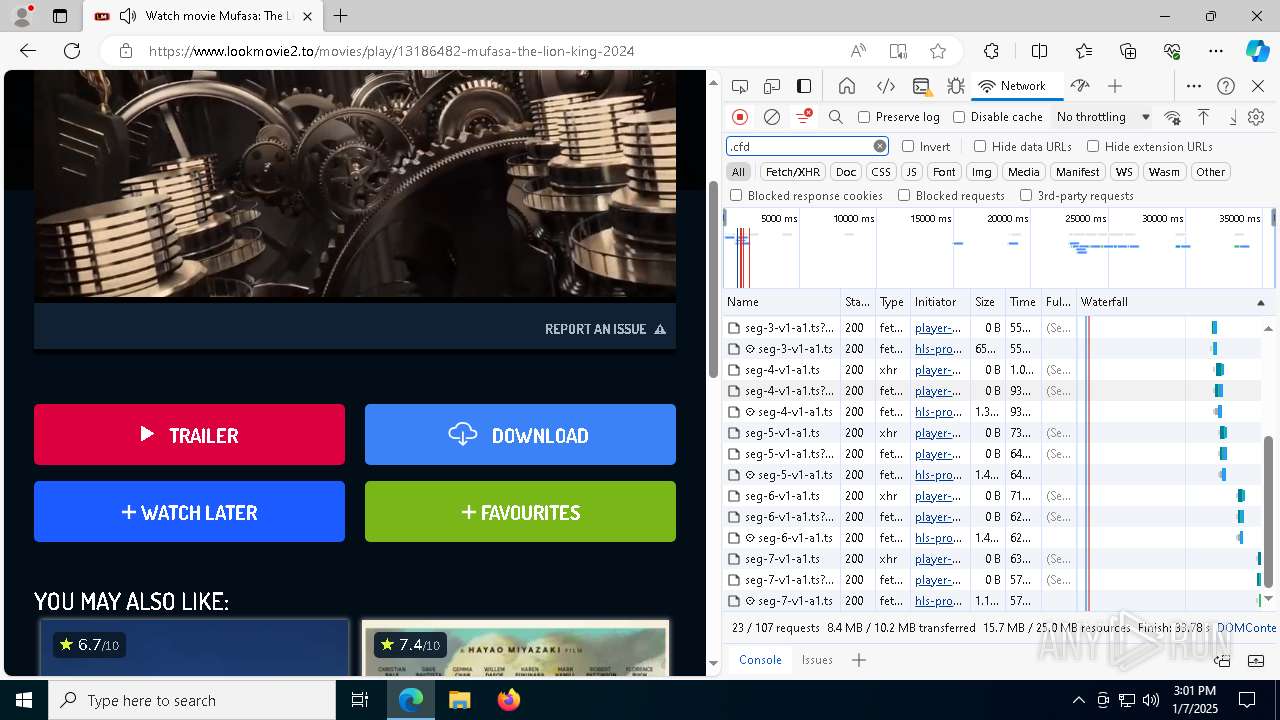Image resolution: width=1280 pixels, height=720 pixels.
Task: Open the Inspect element picker tool
Action: tap(740, 86)
